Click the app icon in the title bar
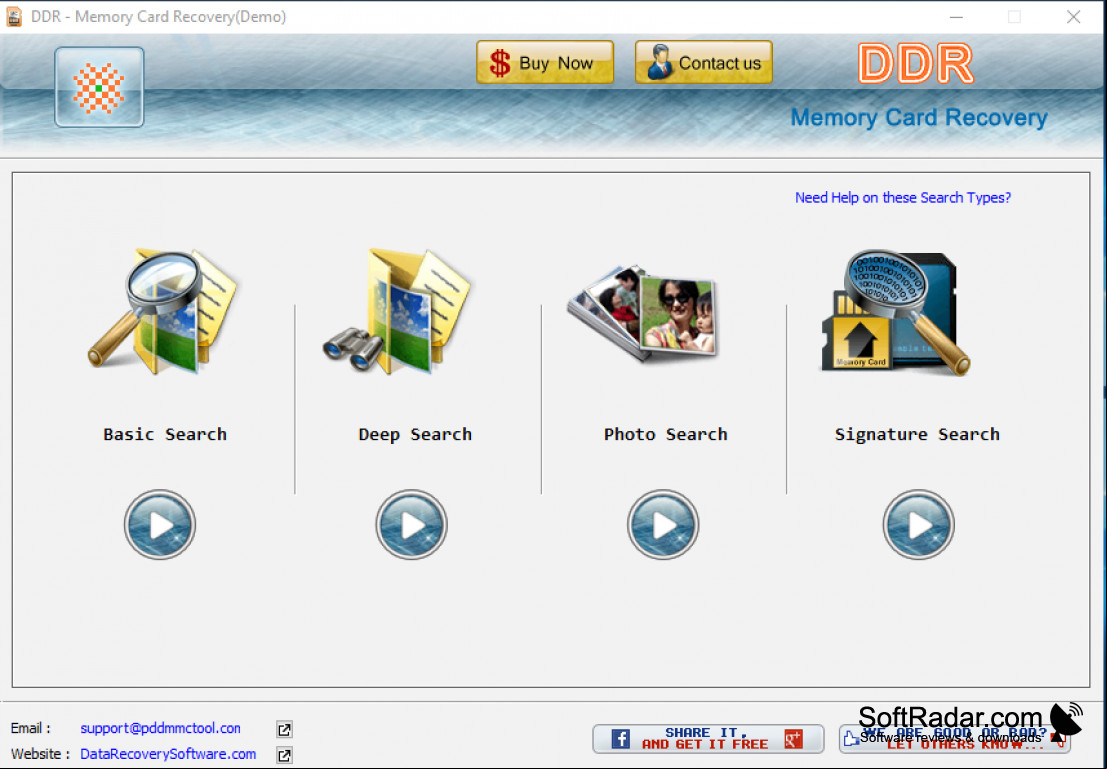 14,16
